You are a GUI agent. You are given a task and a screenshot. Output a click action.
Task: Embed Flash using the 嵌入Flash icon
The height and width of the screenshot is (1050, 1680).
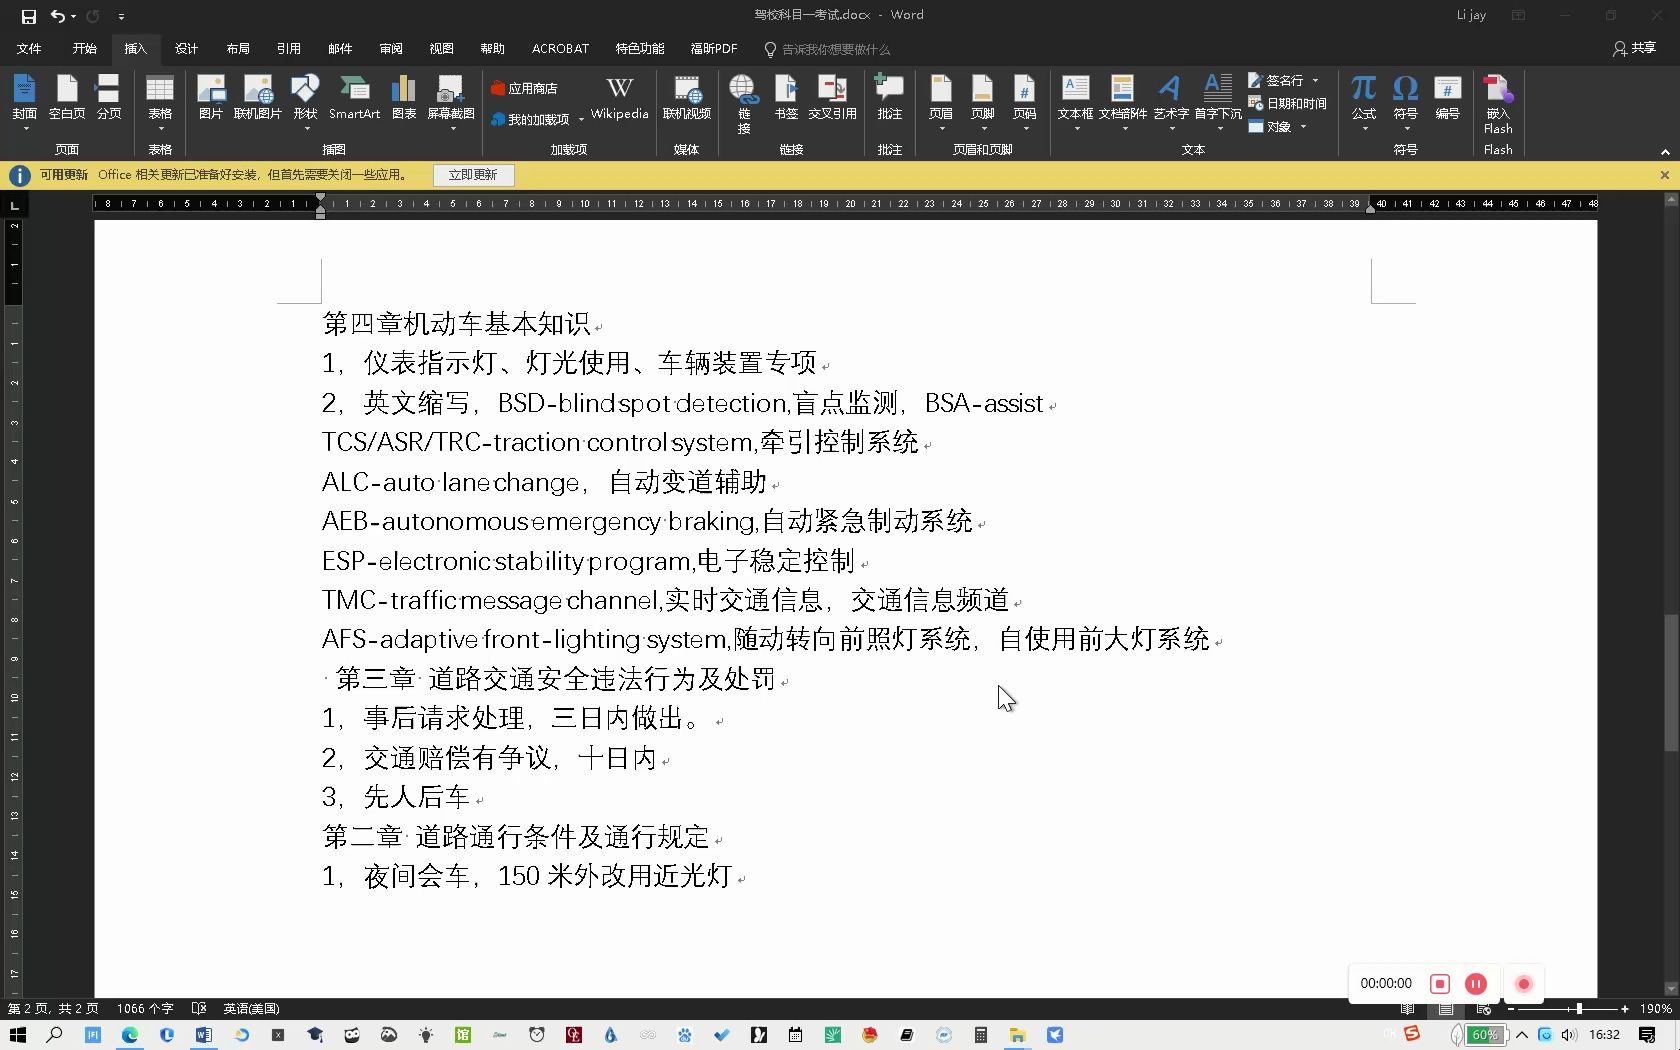pos(1496,100)
